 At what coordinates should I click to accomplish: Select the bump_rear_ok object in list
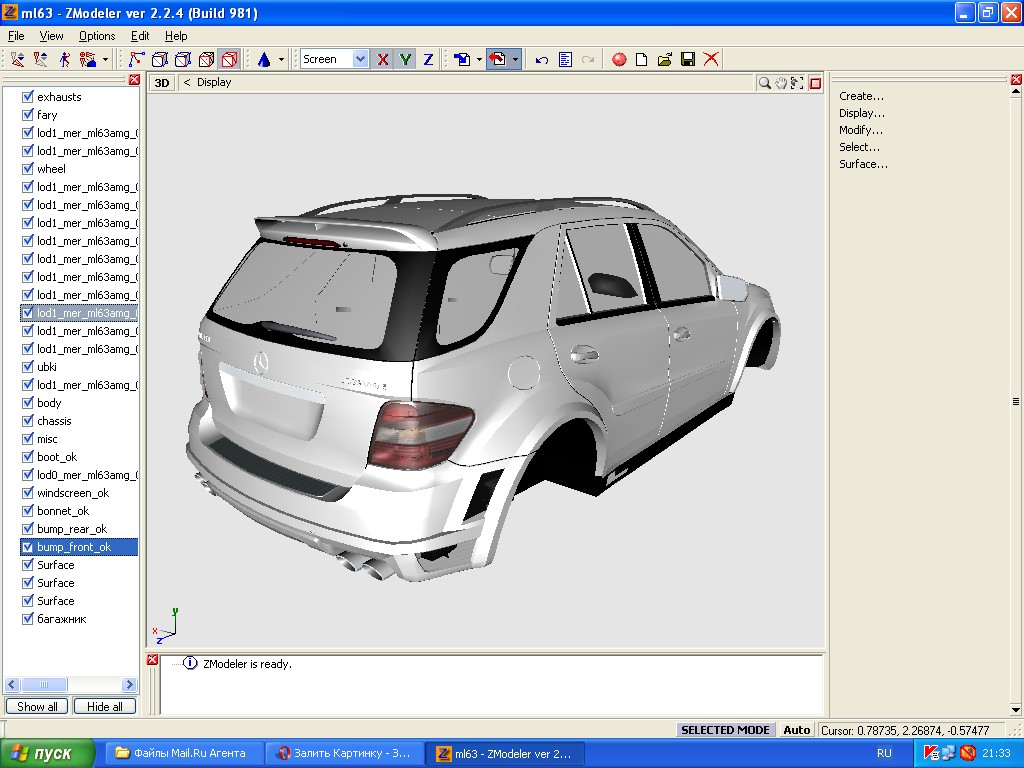72,529
